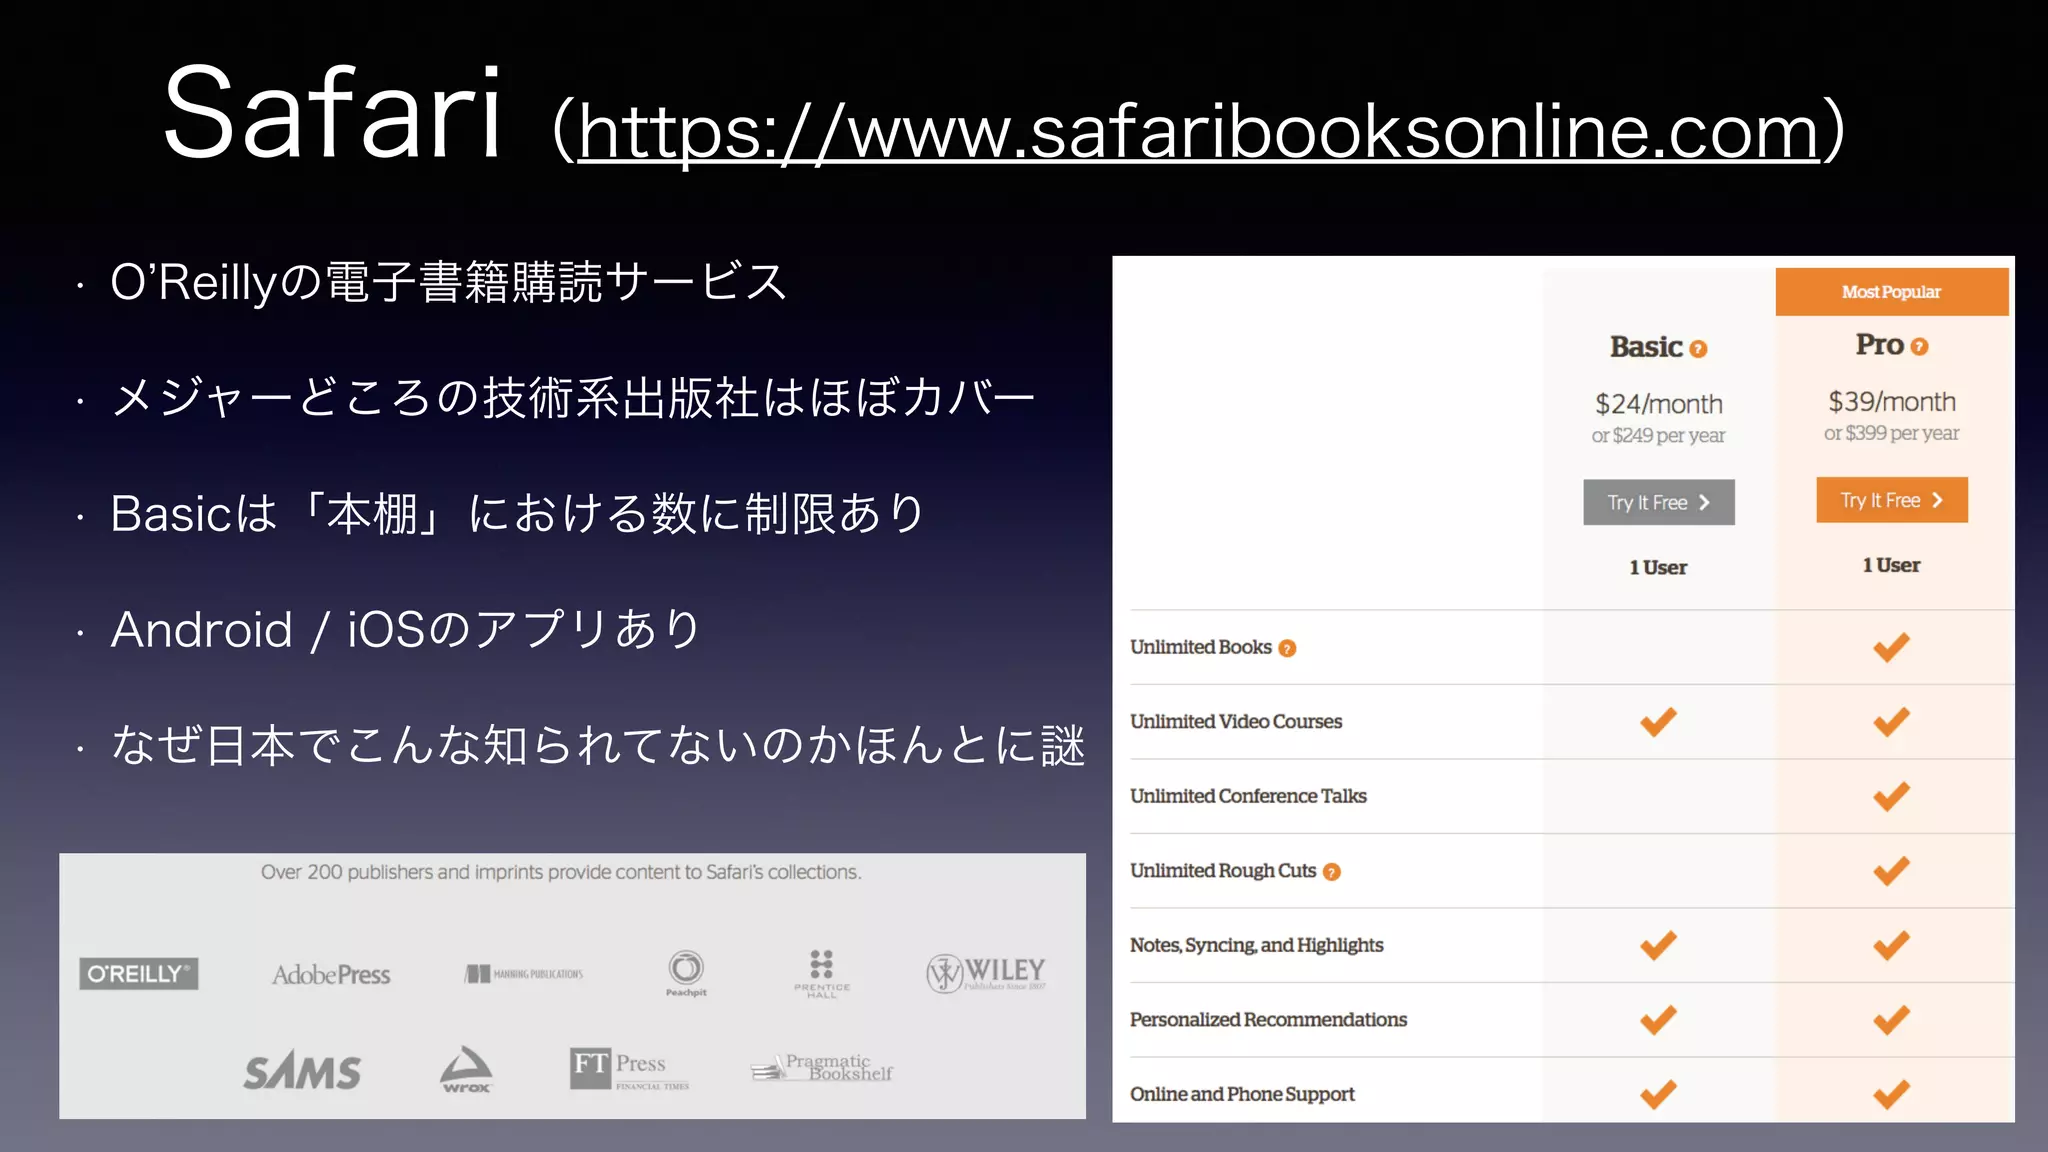2048x1152 pixels.
Task: Click the $39/month price
Action: click(x=1892, y=402)
